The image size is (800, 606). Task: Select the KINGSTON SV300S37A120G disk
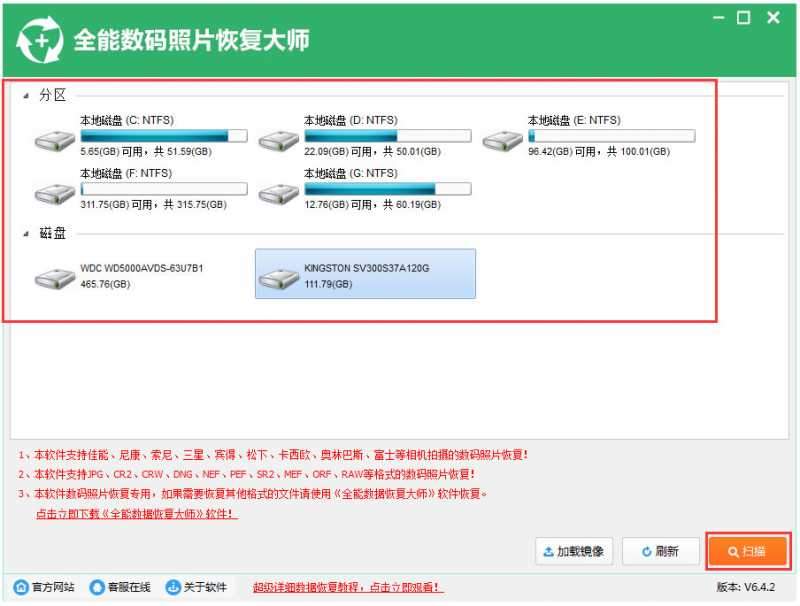pyautogui.click(x=365, y=274)
